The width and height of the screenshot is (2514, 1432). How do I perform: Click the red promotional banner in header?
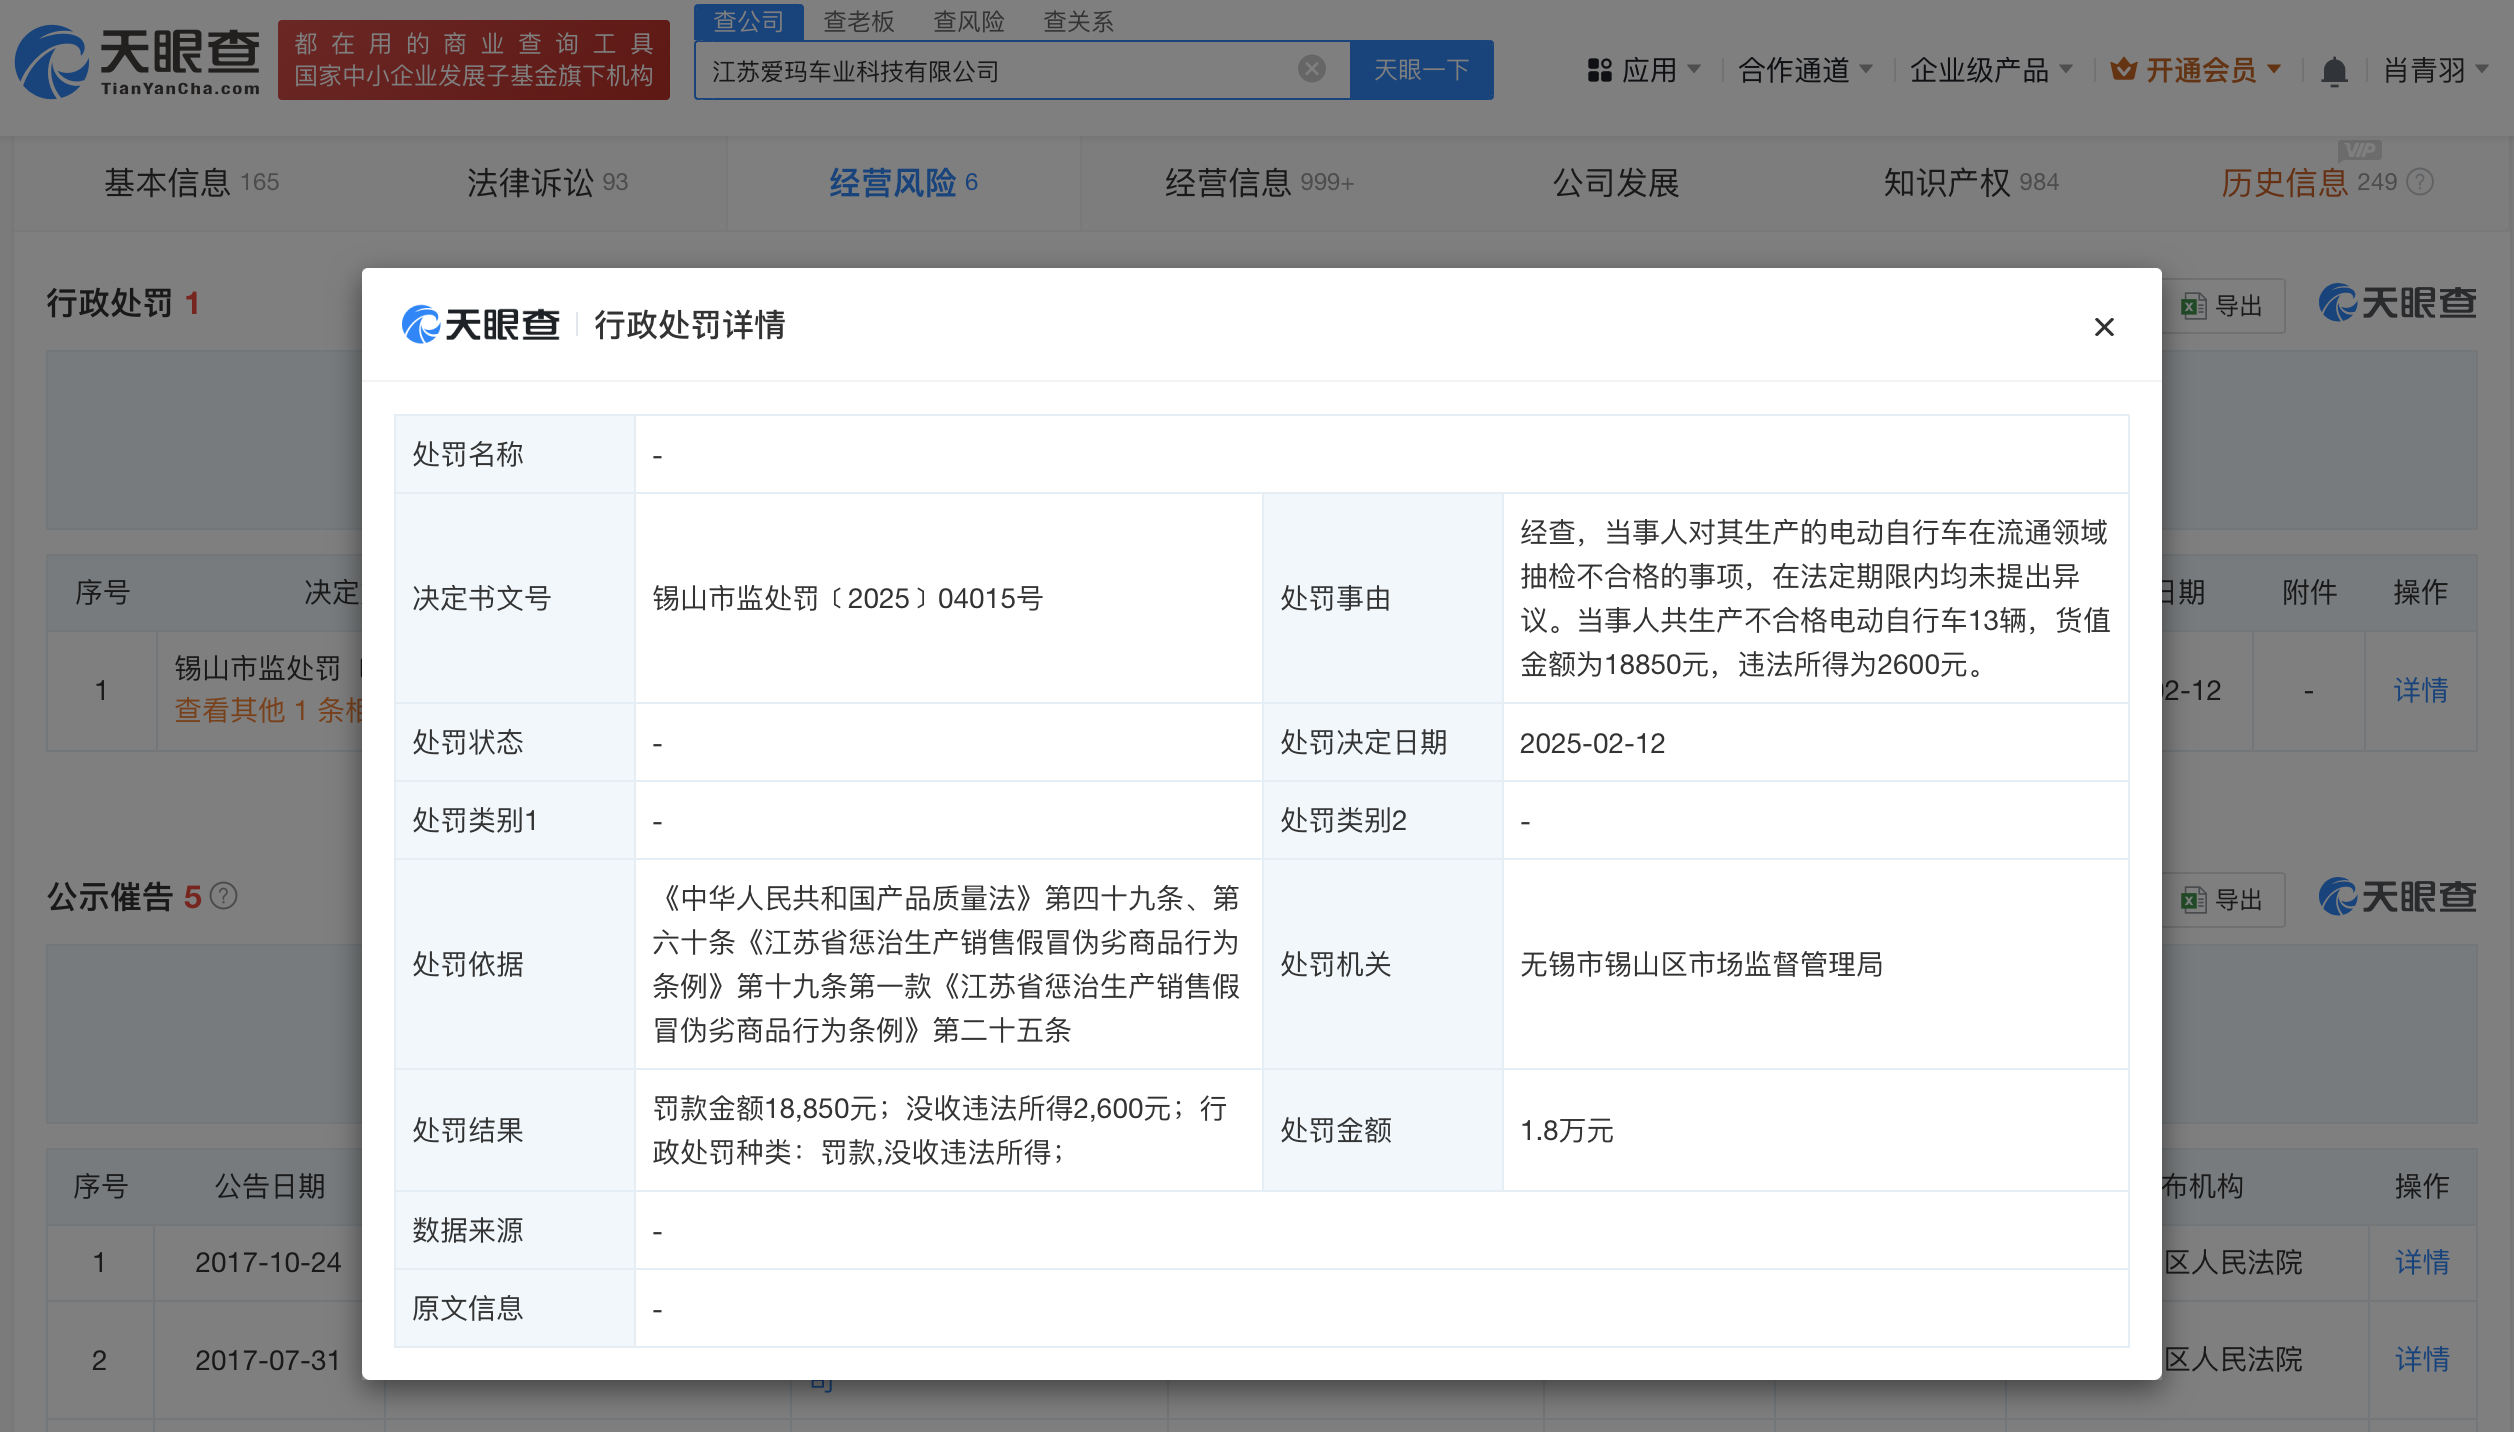[x=474, y=60]
